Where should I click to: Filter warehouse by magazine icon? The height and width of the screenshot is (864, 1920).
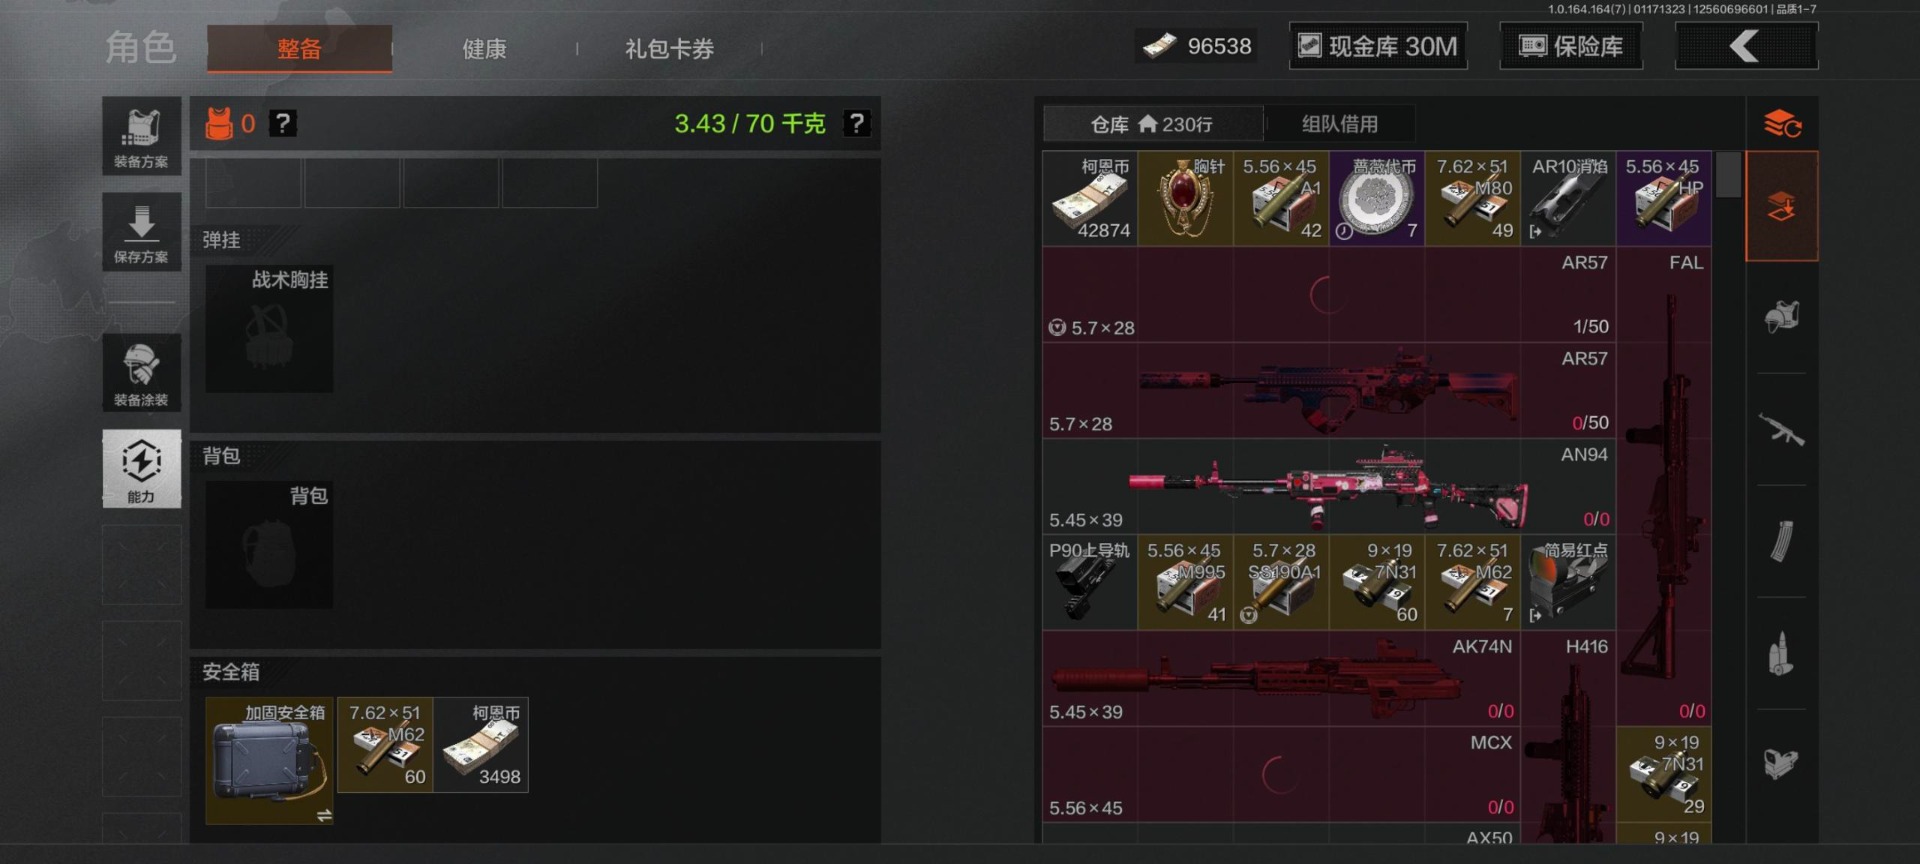tap(1781, 541)
